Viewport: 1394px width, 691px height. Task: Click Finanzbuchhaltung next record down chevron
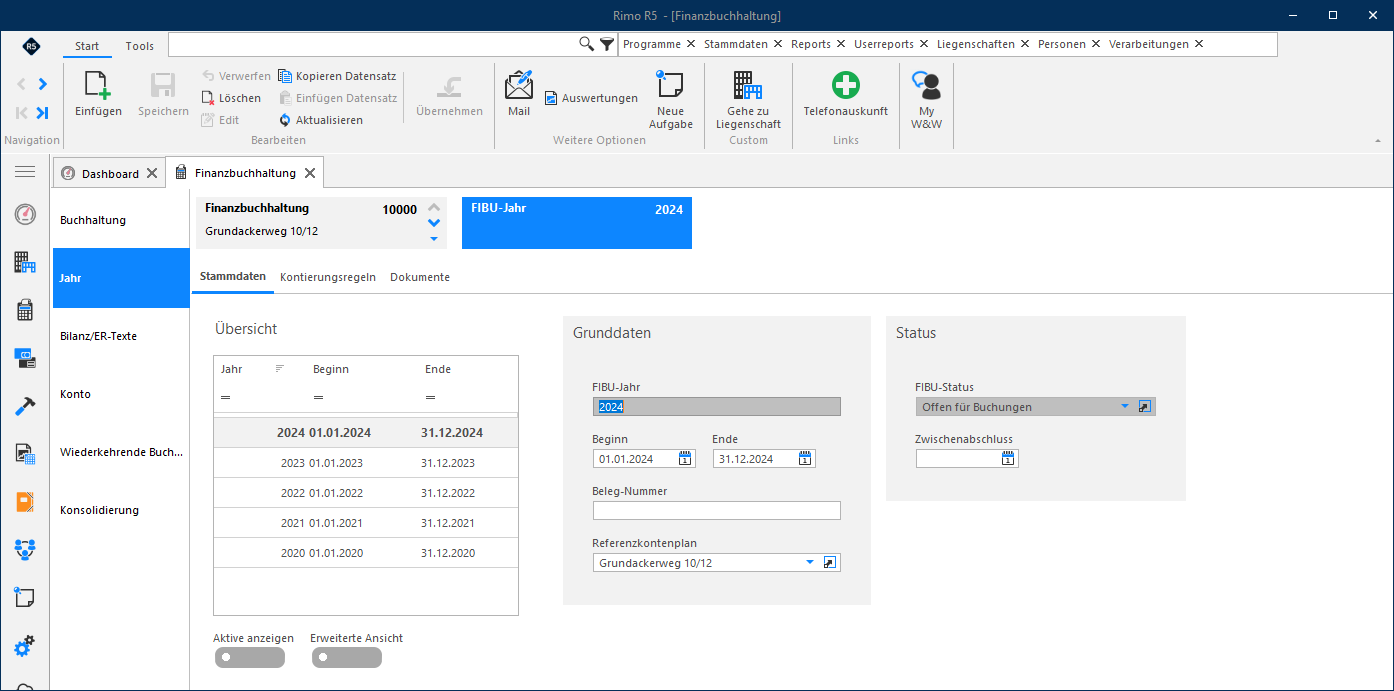coord(434,223)
